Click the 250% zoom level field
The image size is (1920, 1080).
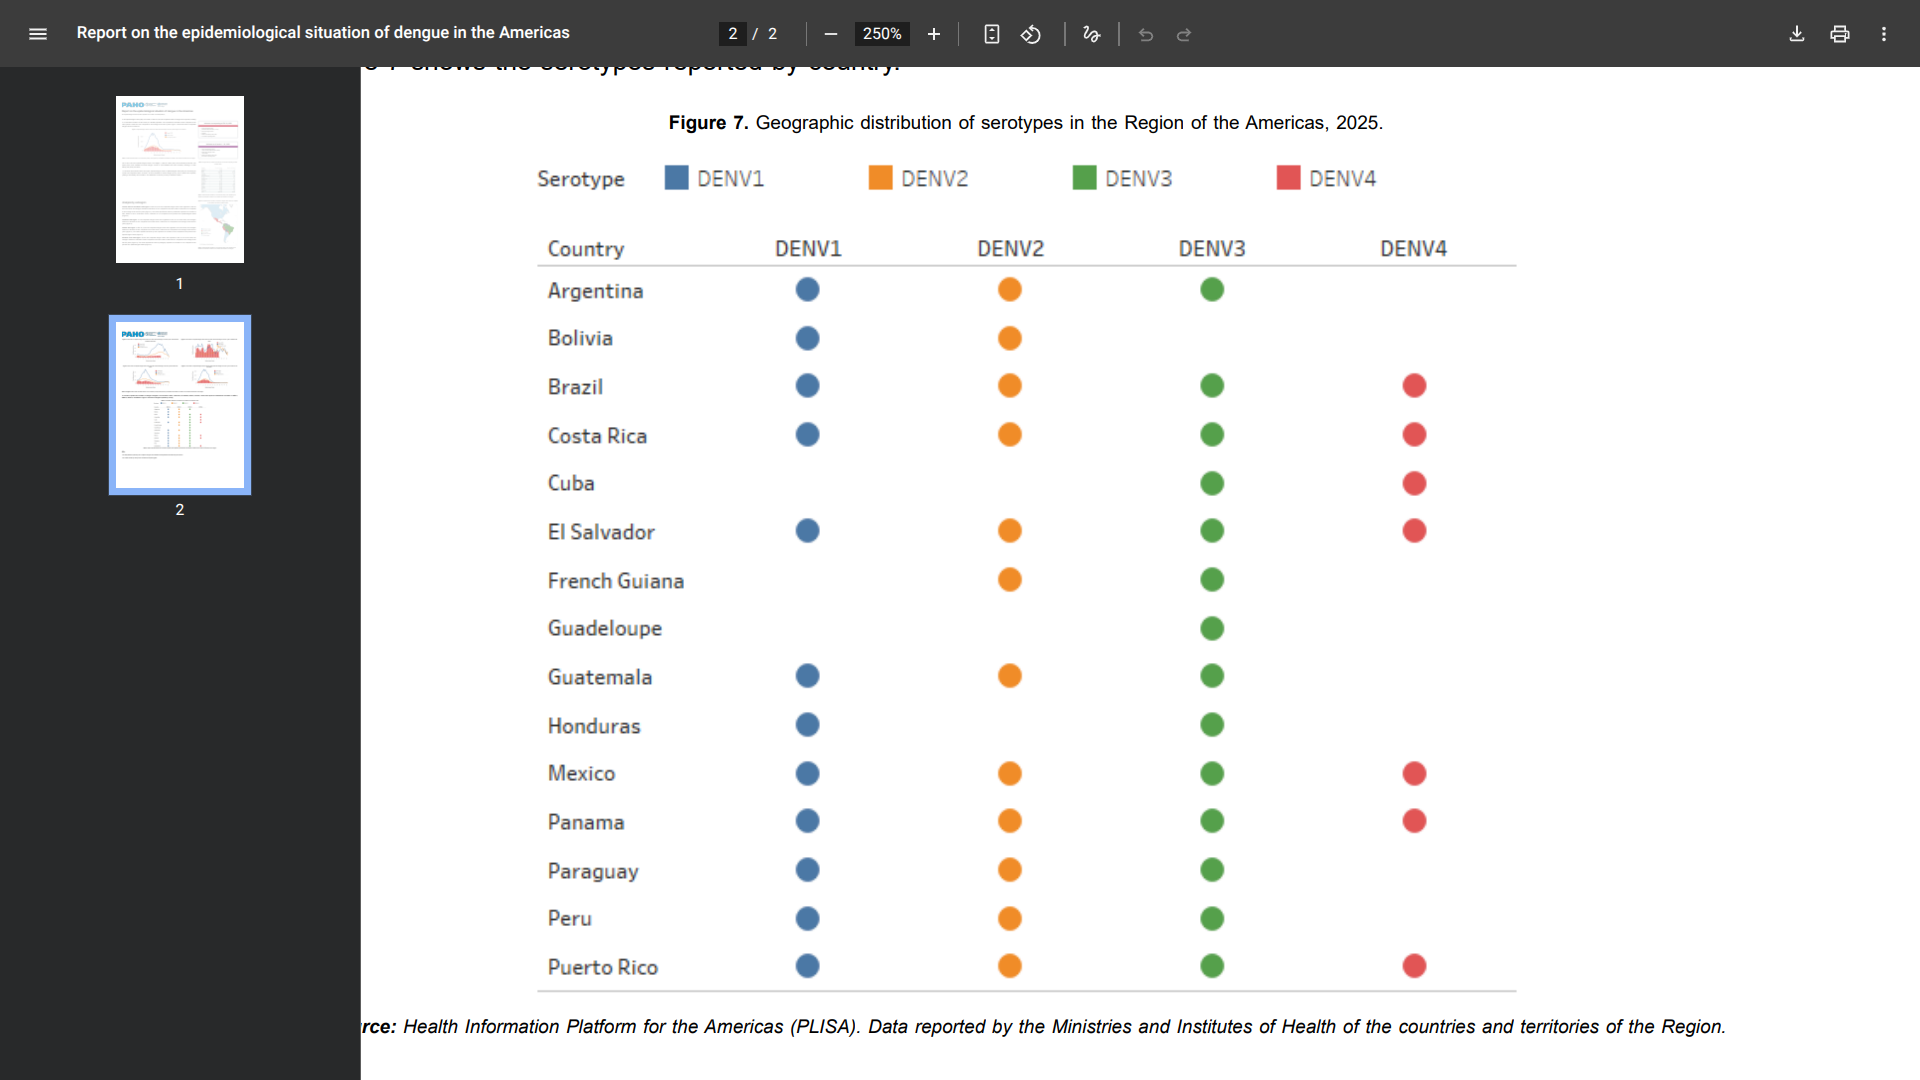pos(881,34)
